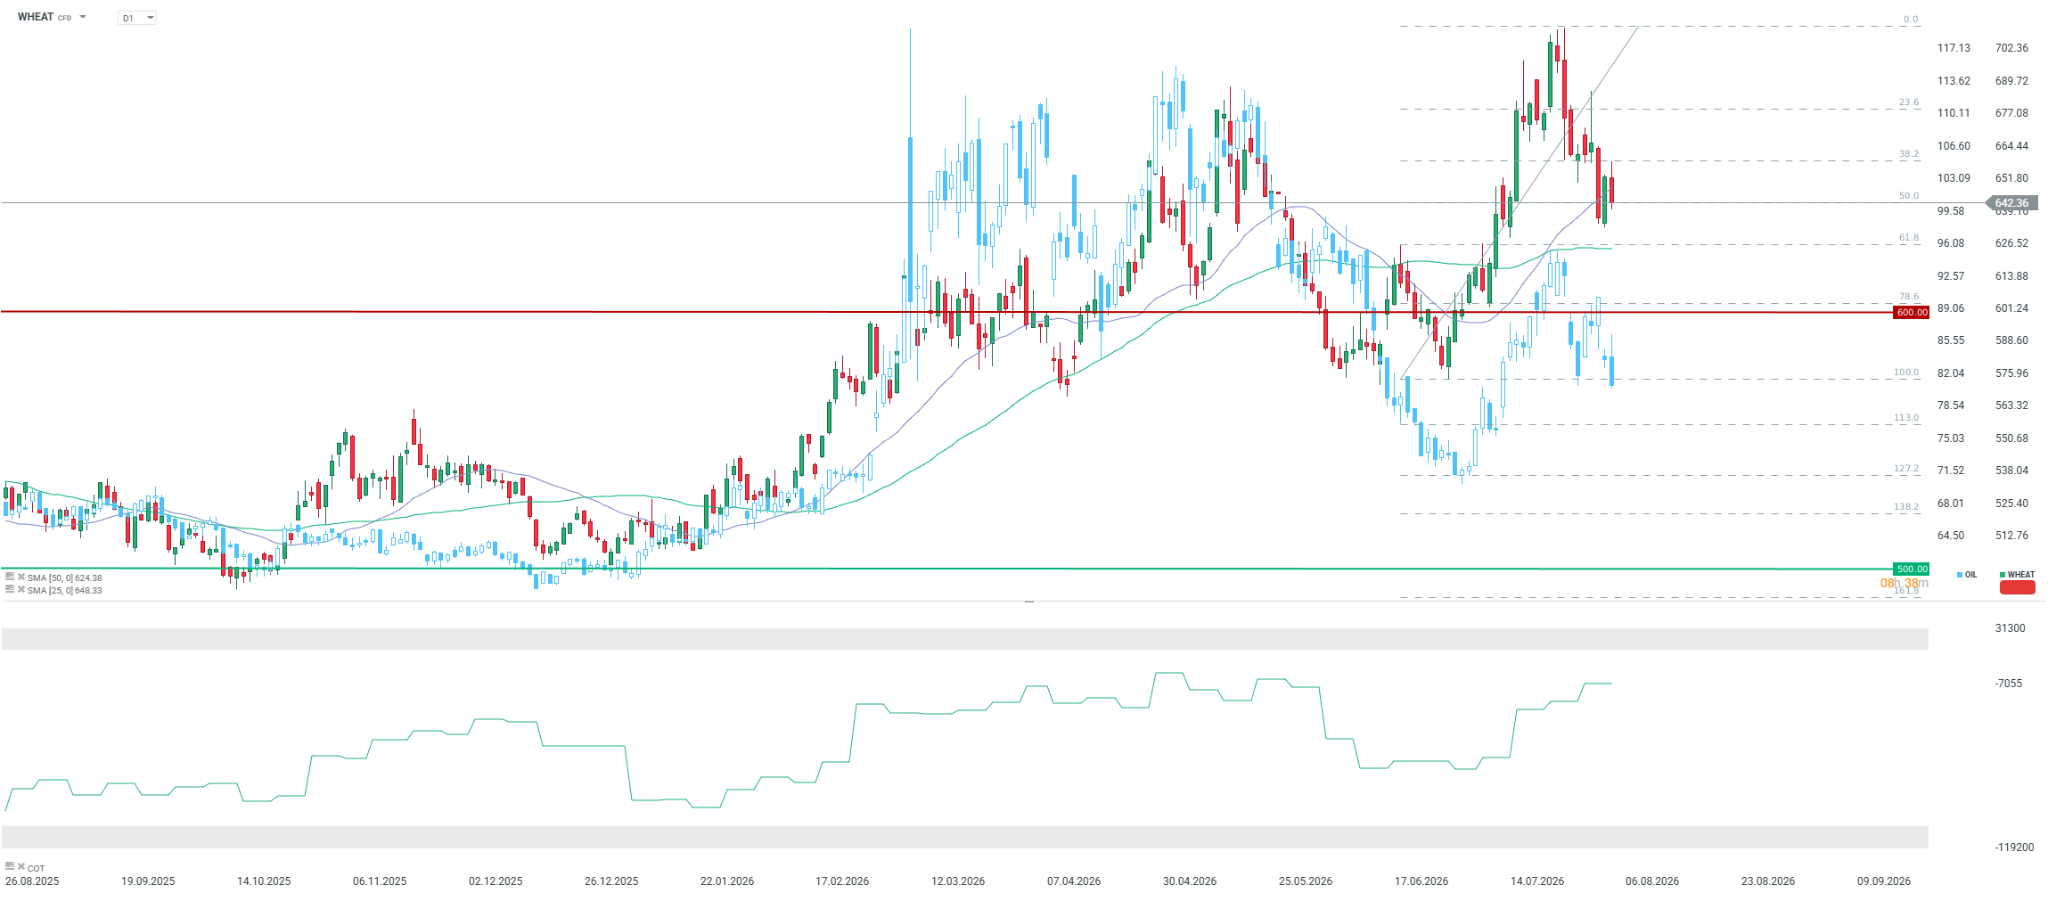Click the 17.06.2026 date on time axis
Viewport: 2048px width, 897px height.
pyautogui.click(x=1422, y=881)
